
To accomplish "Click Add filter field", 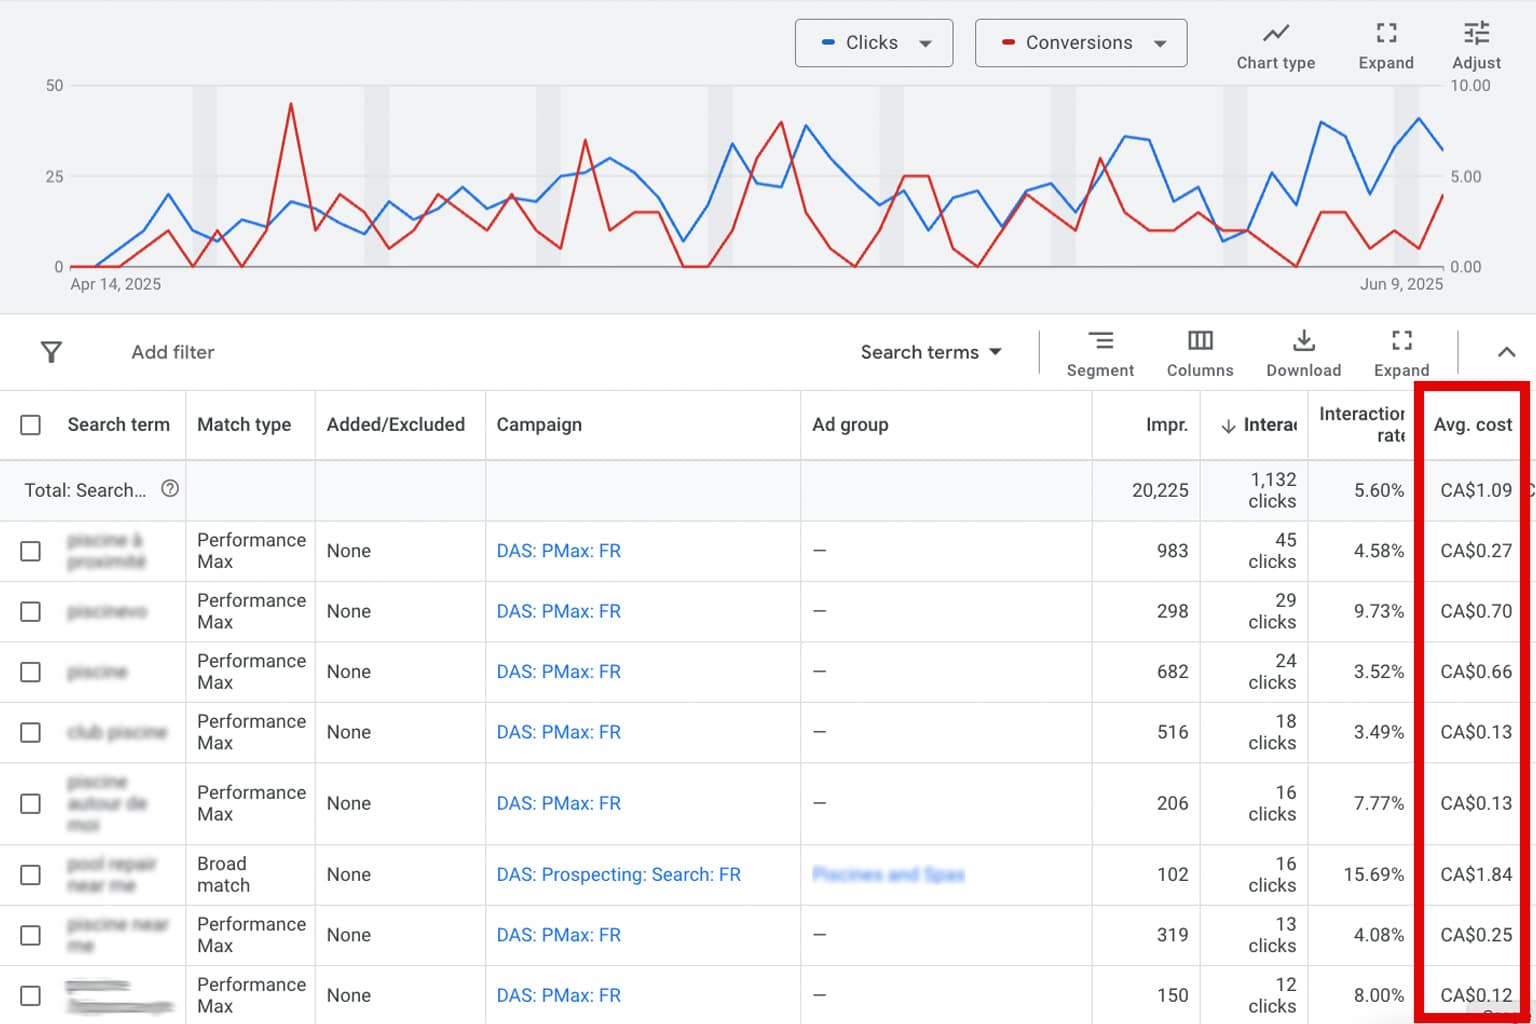I will click(173, 352).
